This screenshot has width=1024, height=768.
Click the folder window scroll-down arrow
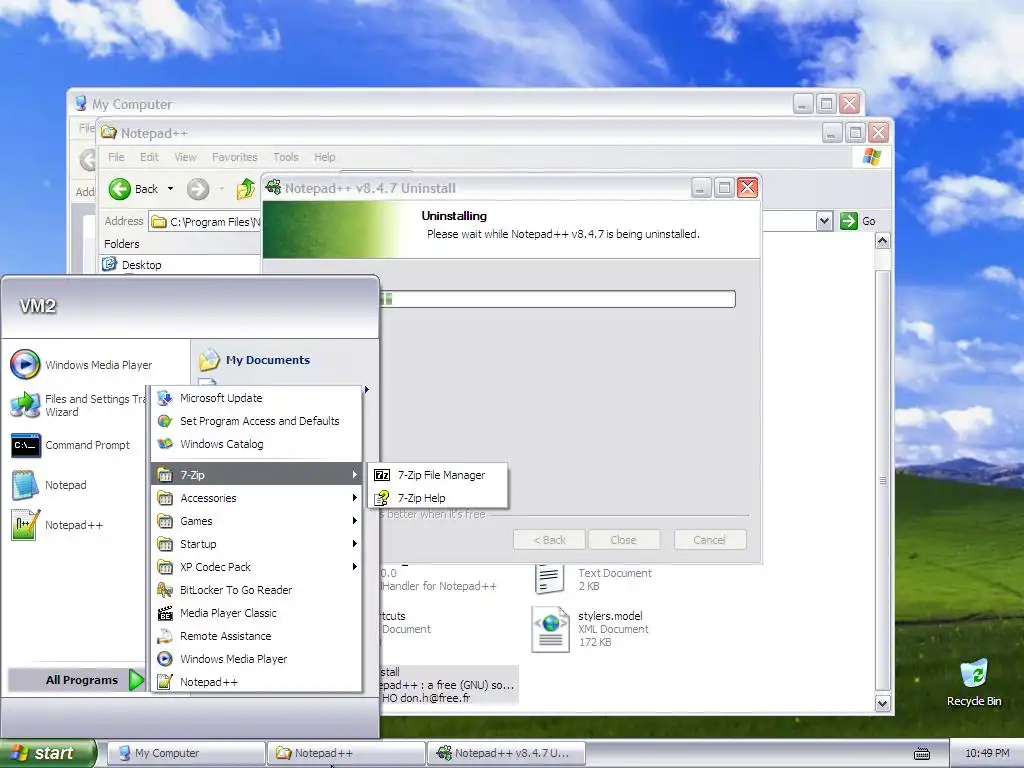click(882, 703)
